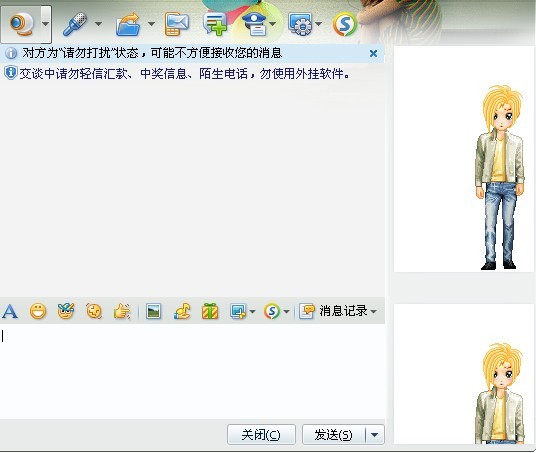Open Sogou search icon in top toolbar

[x=345, y=24]
